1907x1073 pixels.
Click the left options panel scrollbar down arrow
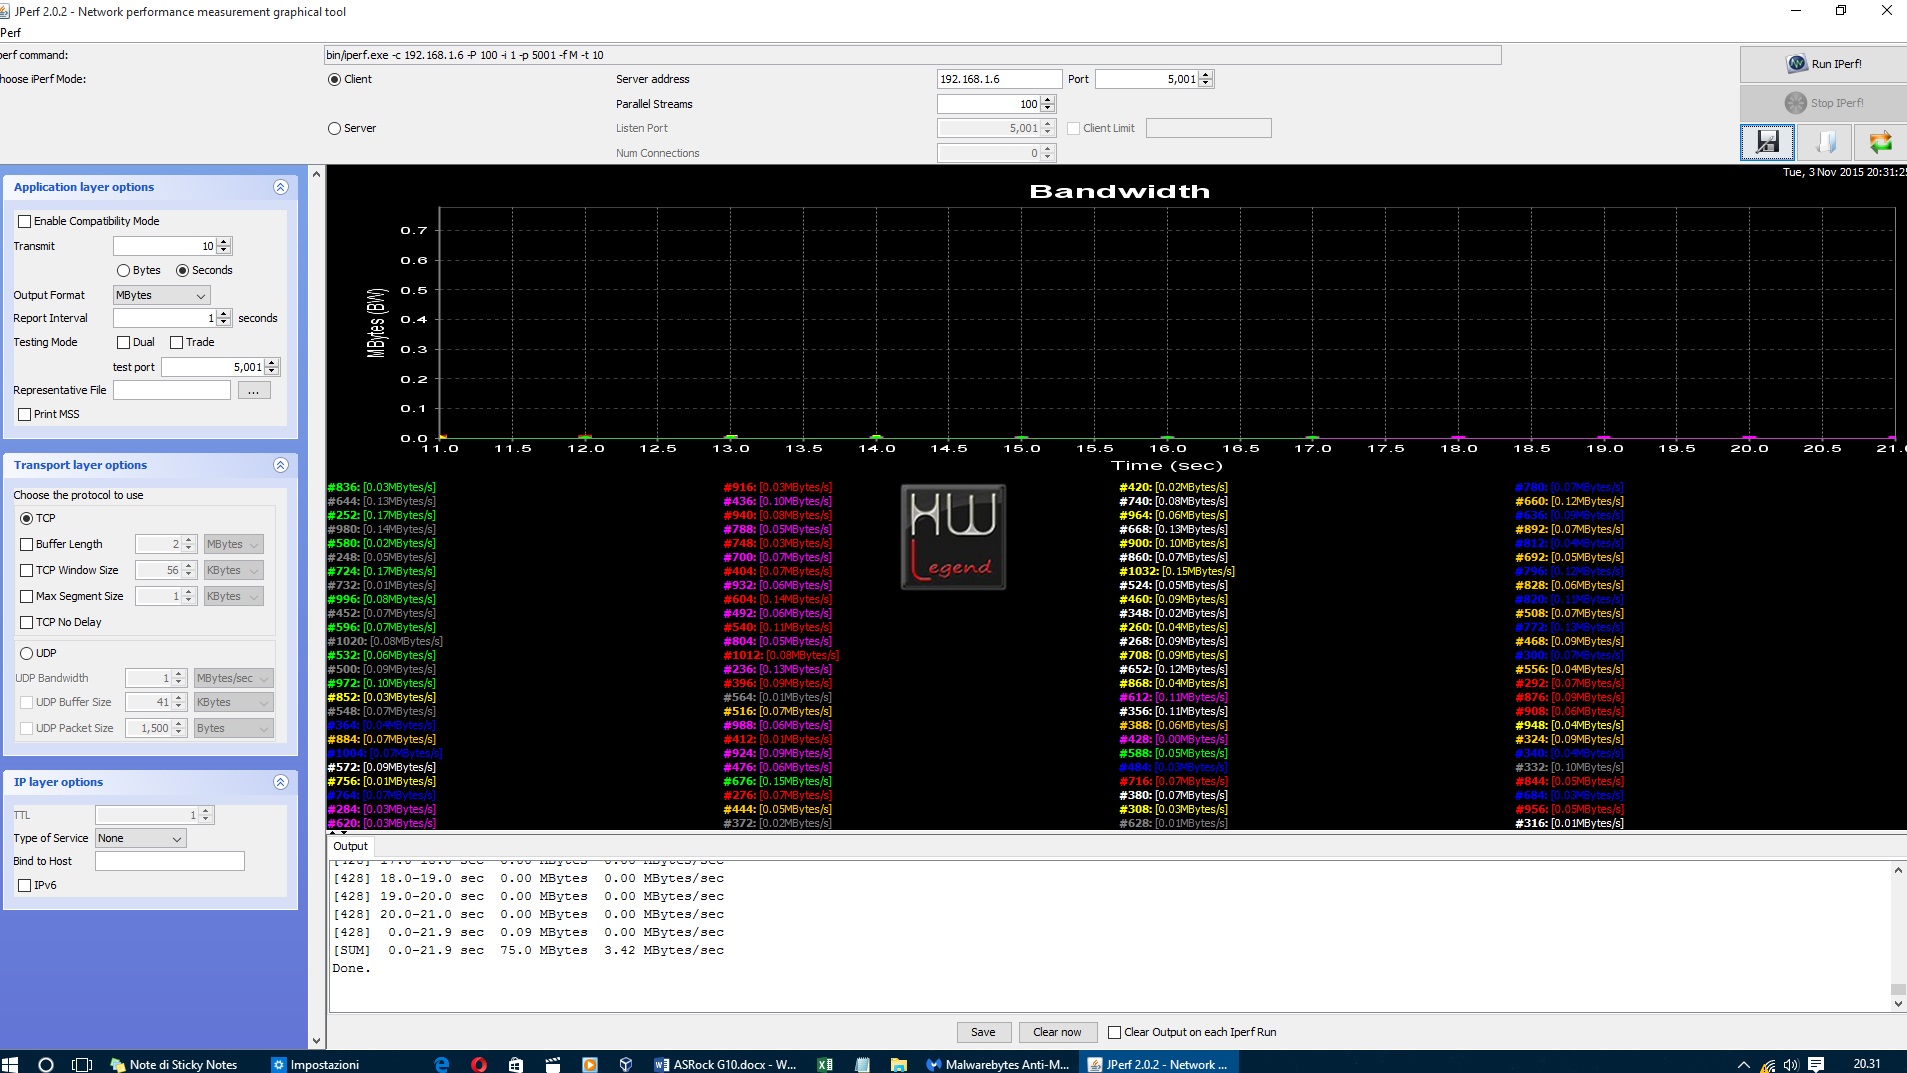pos(317,1041)
